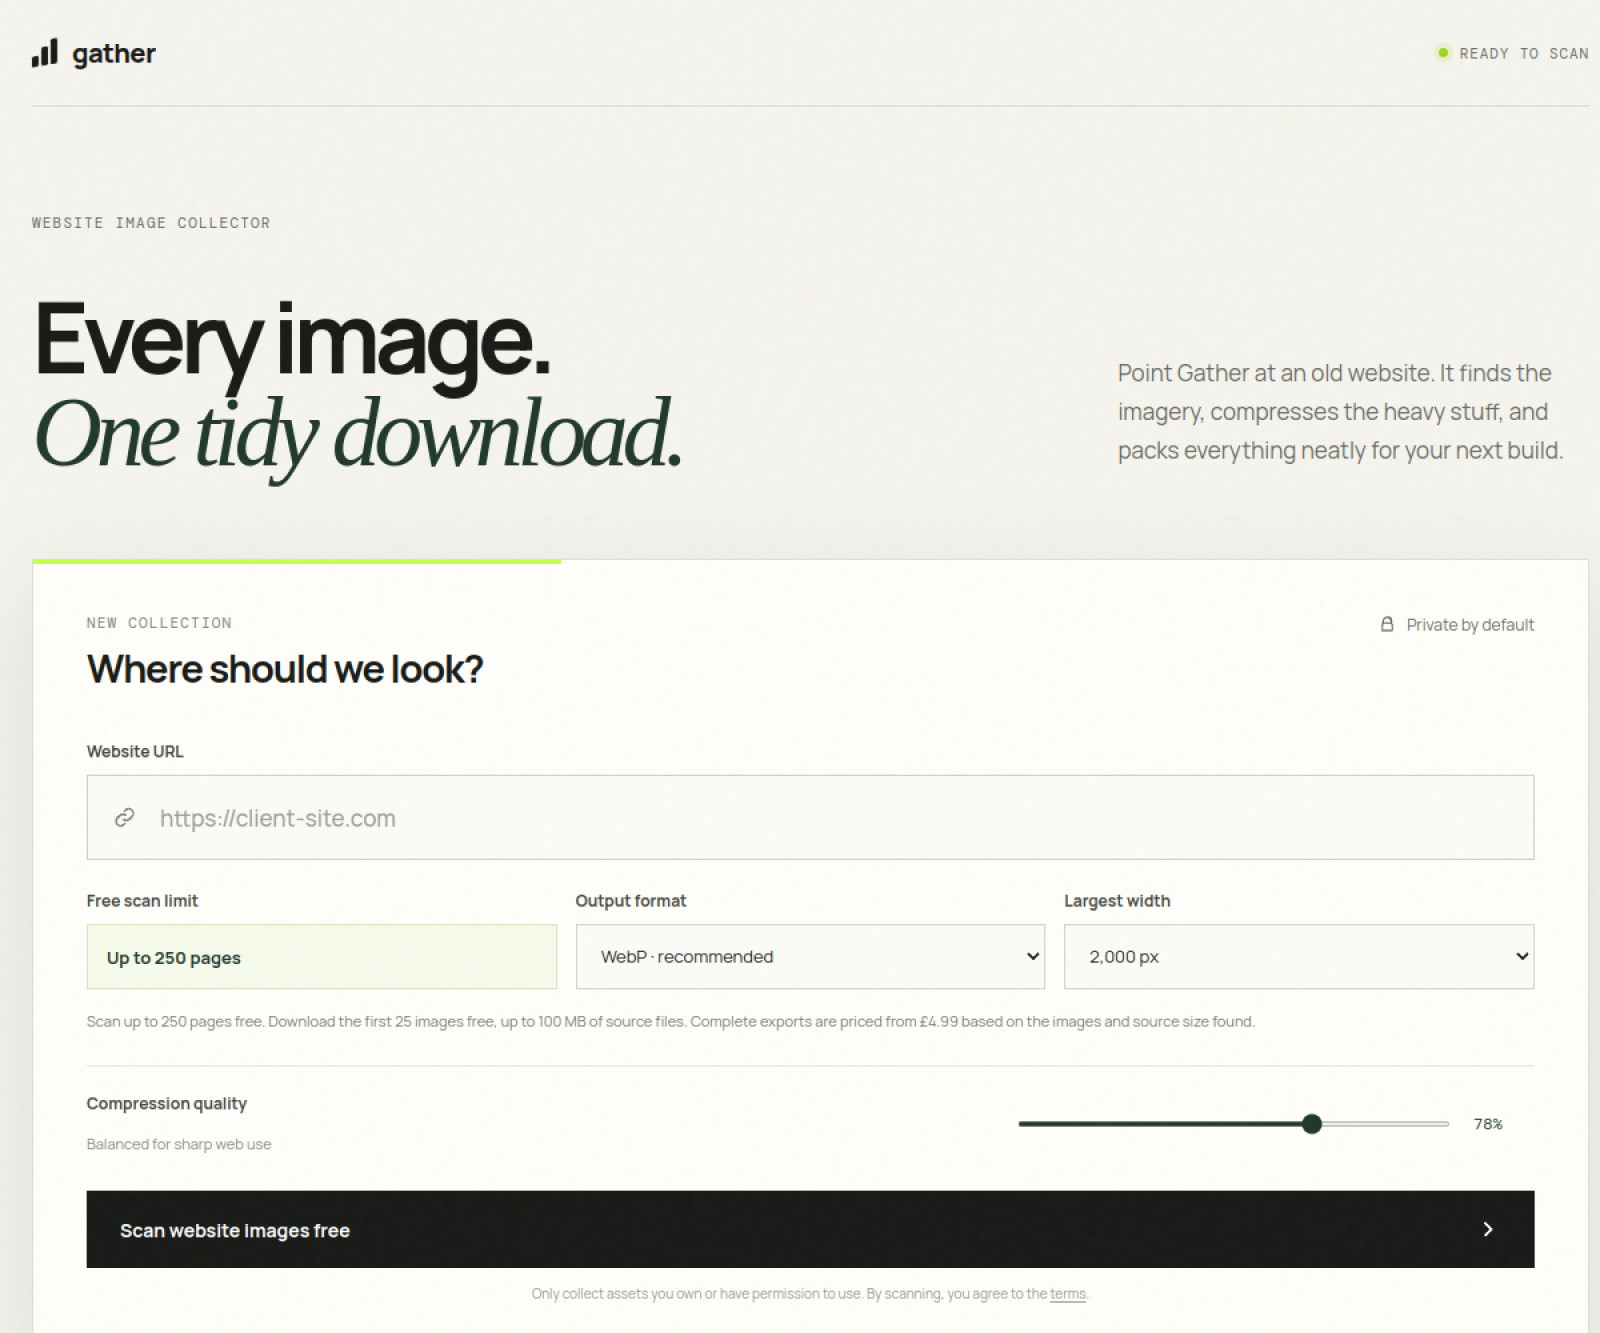The image size is (1600, 1333).
Task: Click the READY TO SCAN status text
Action: [1523, 54]
